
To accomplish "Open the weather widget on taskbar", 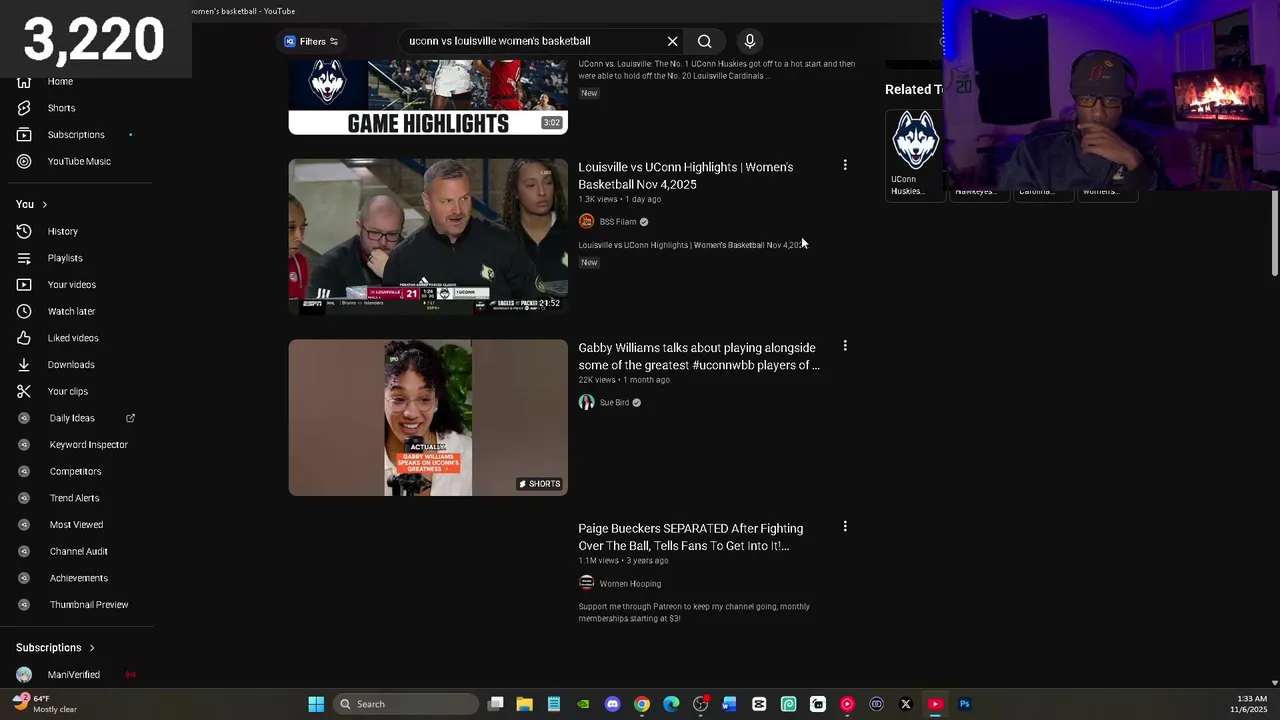I will click(45, 704).
